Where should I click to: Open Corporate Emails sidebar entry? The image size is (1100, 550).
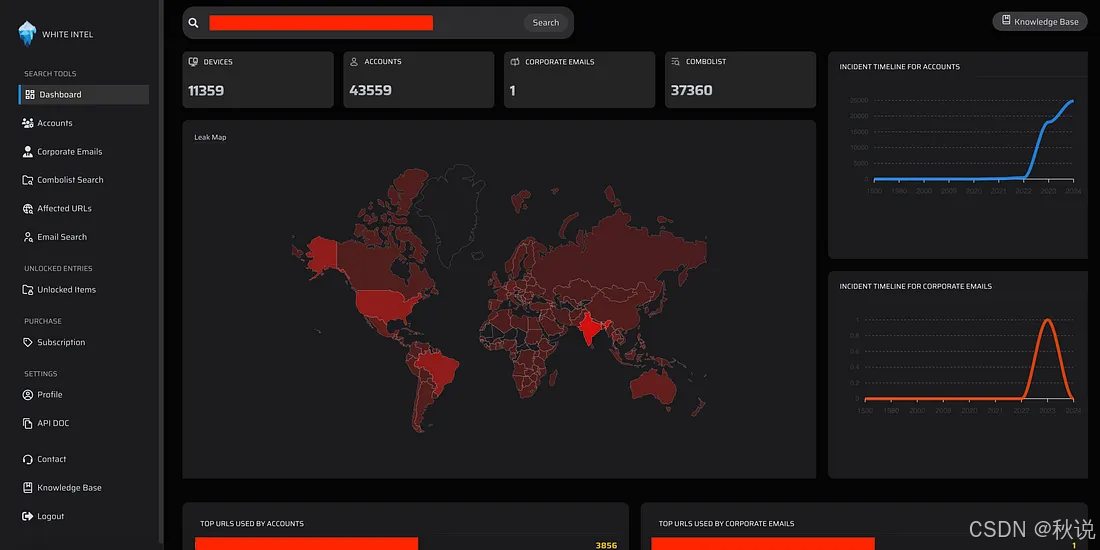pos(69,152)
